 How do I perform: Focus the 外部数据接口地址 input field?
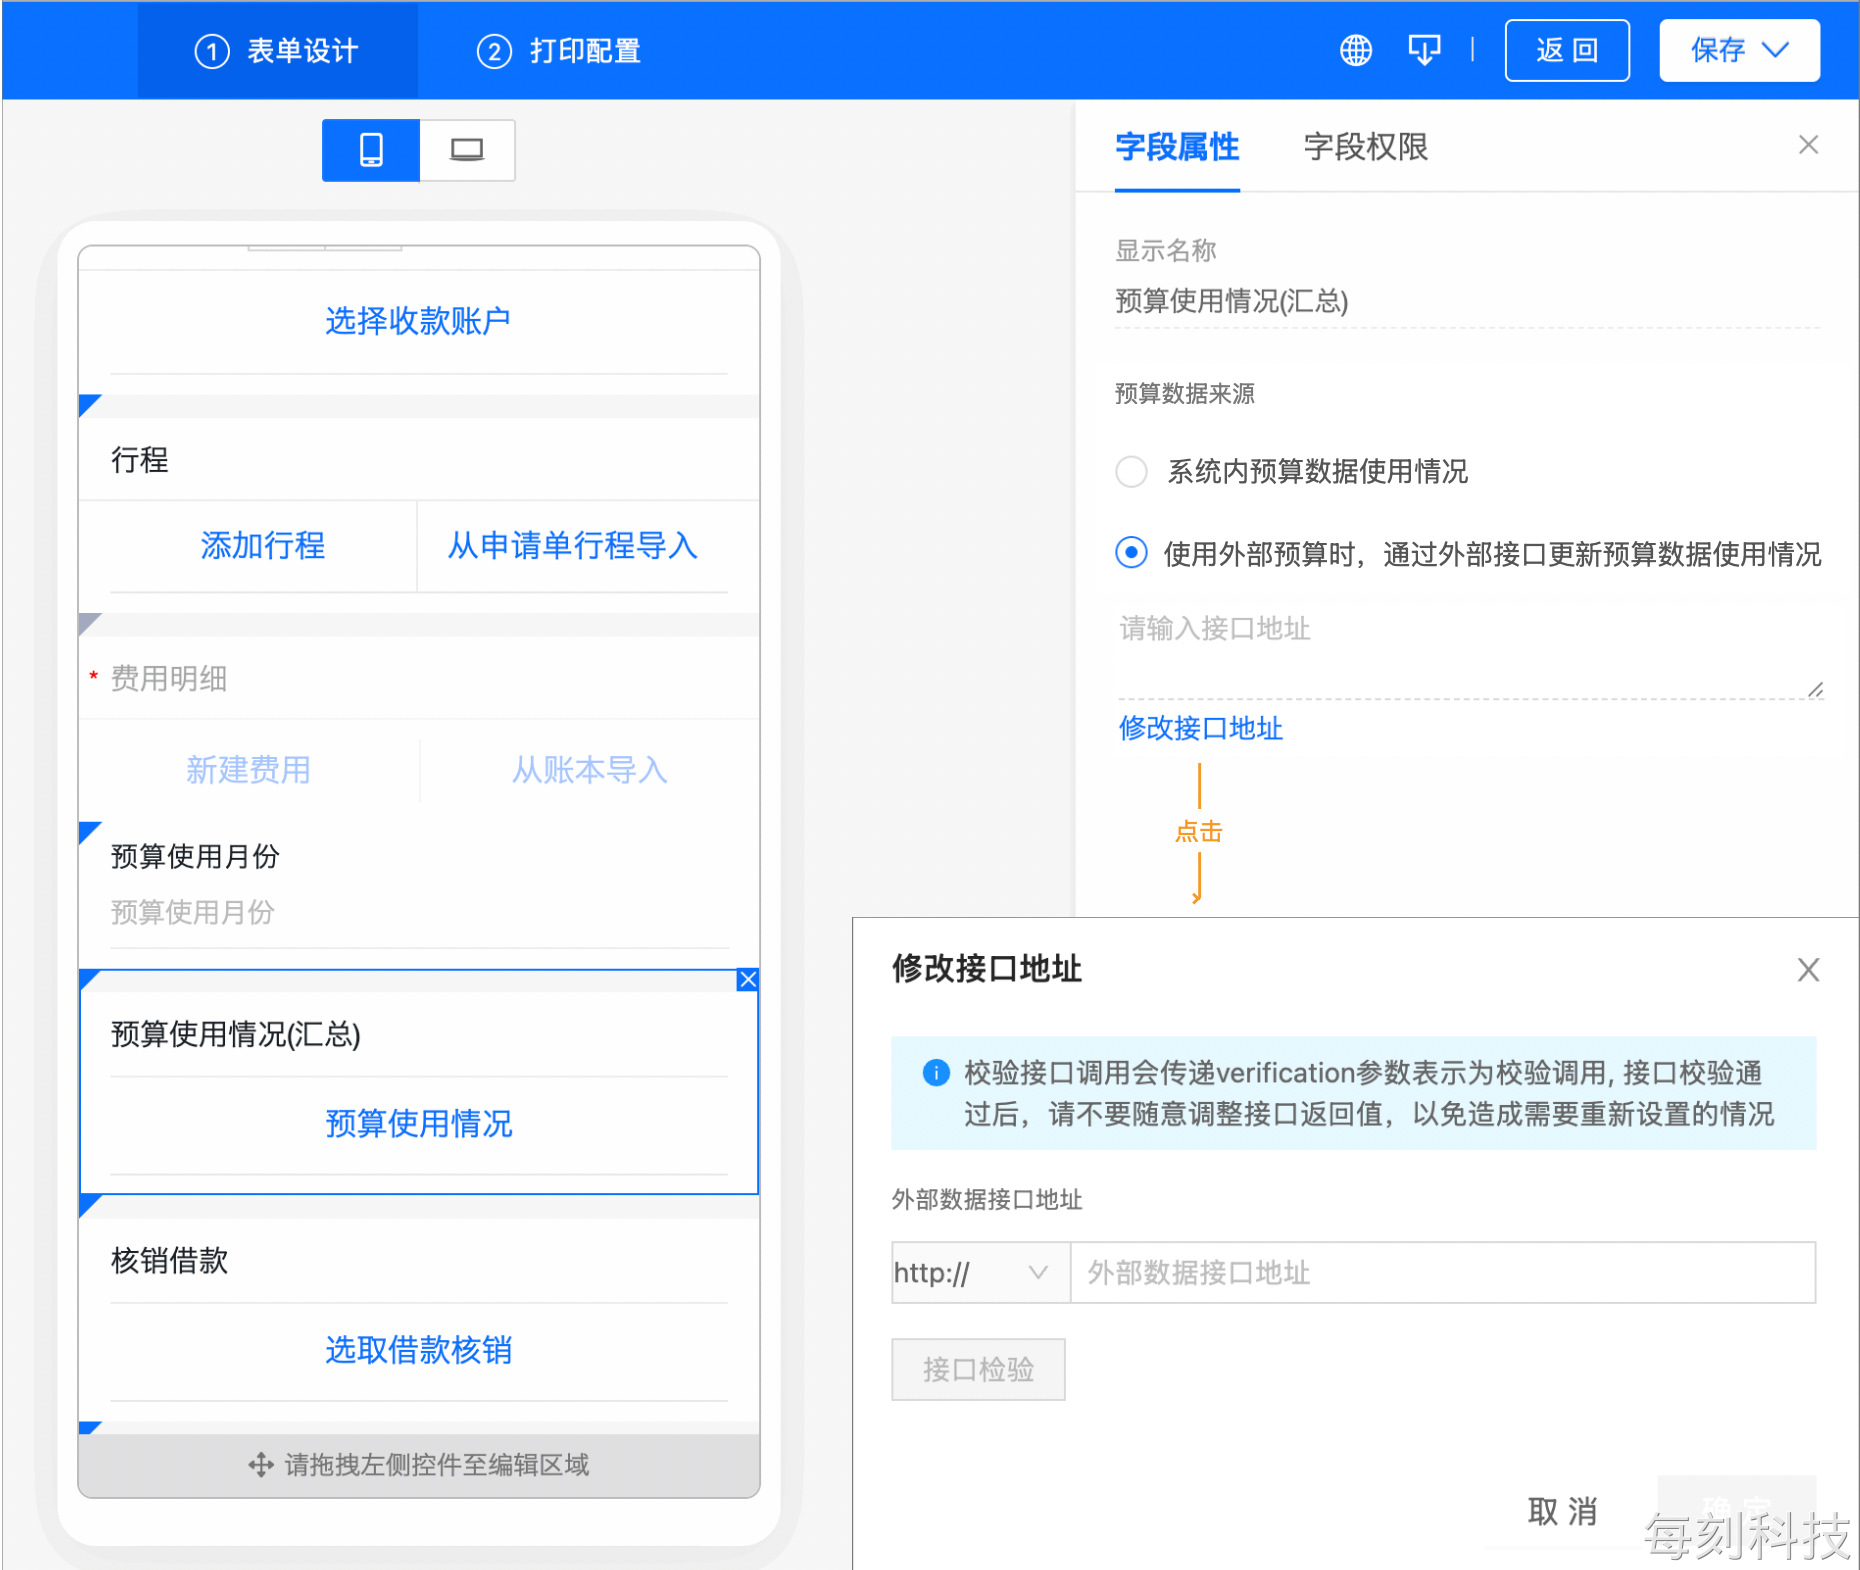point(1443,1272)
